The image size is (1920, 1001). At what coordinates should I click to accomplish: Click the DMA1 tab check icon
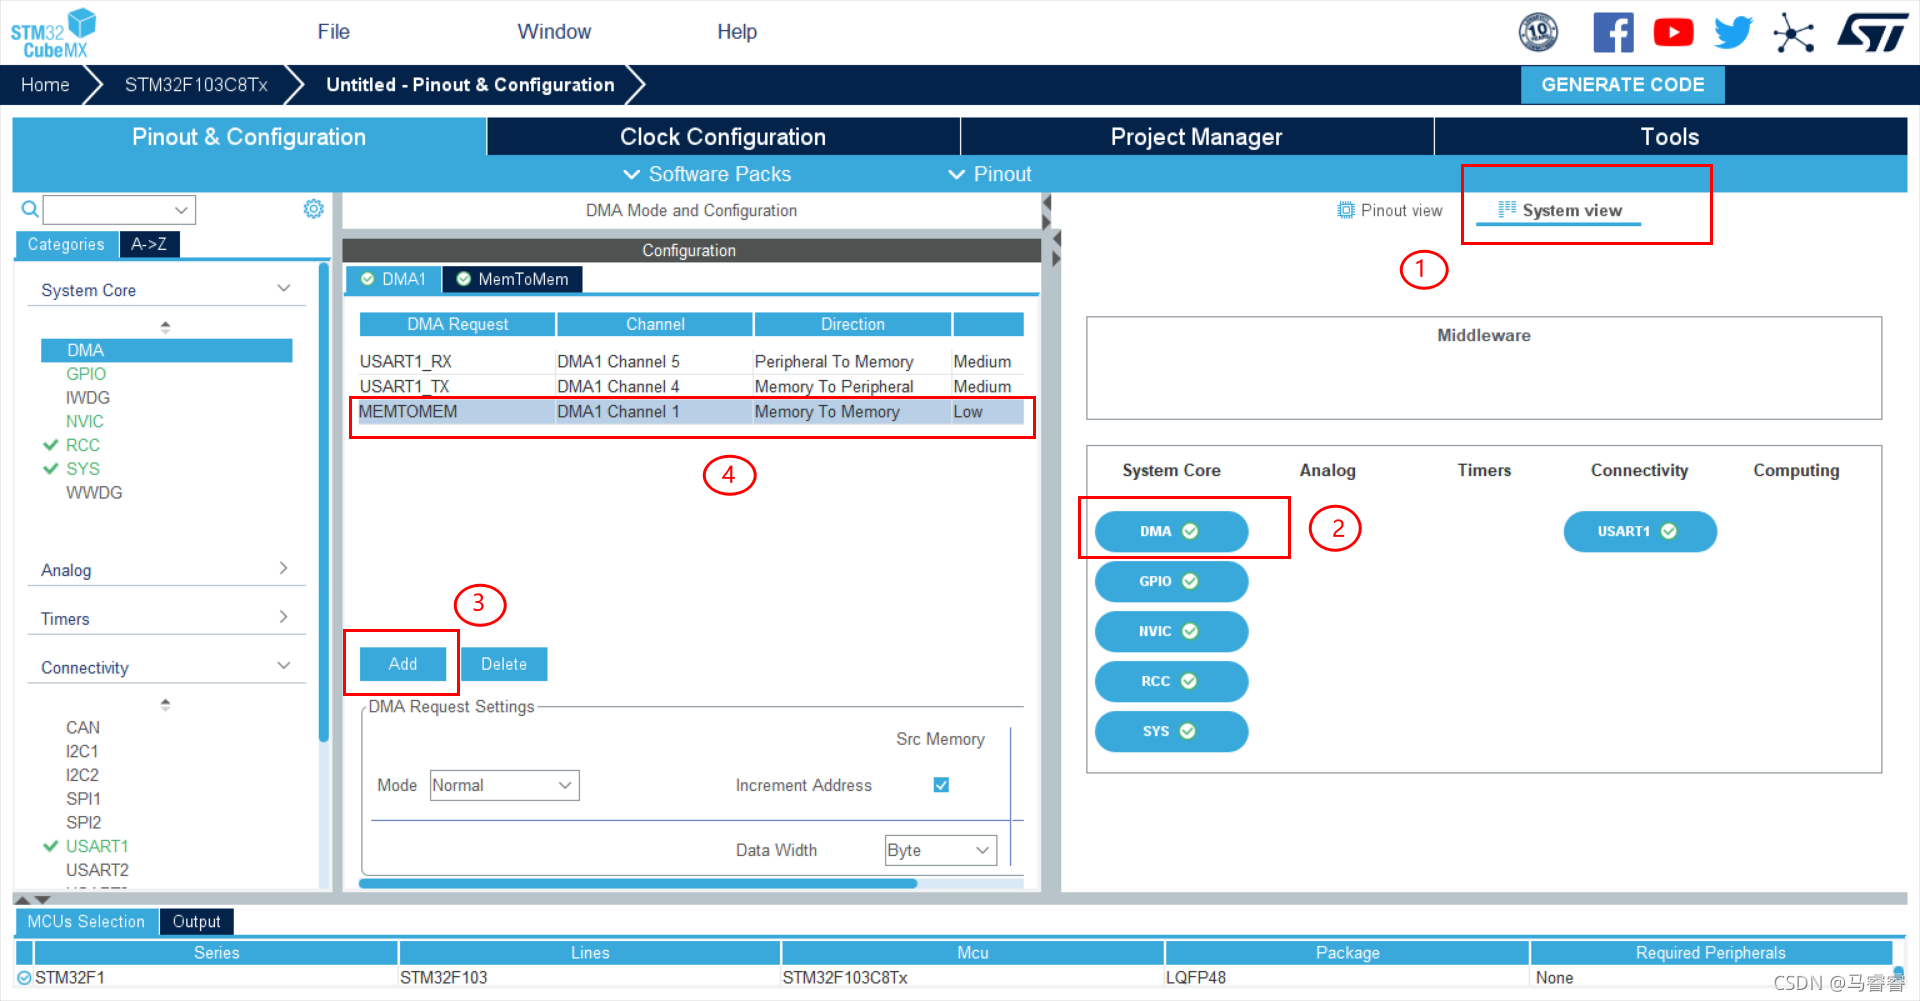pos(367,279)
